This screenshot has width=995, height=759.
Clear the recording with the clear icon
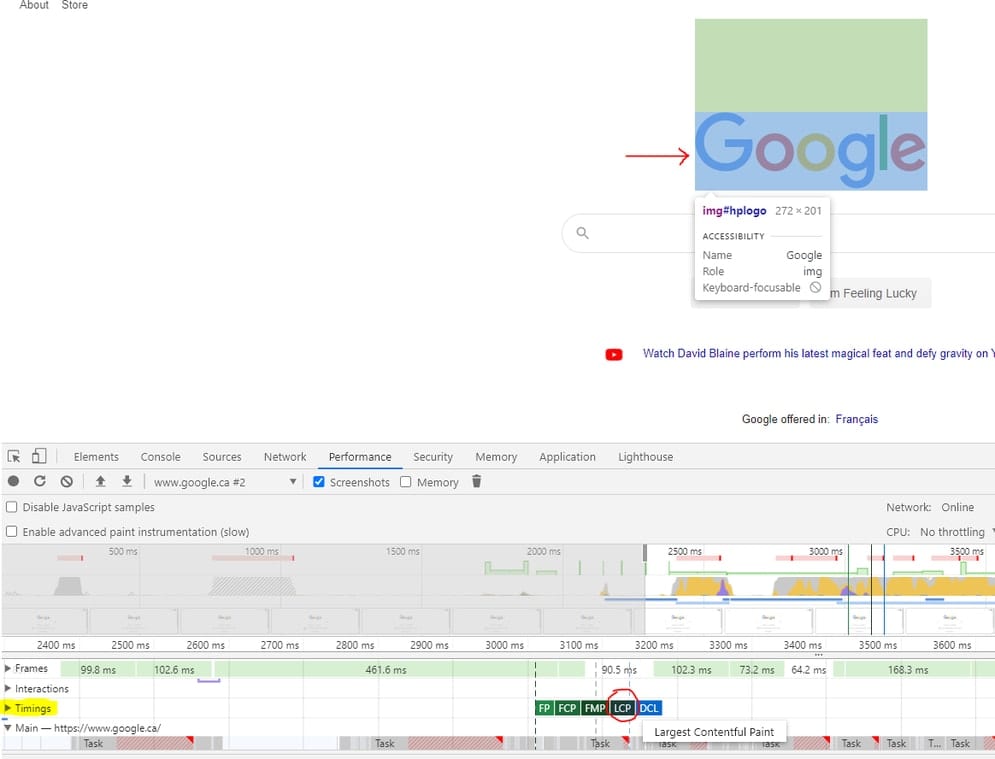pyautogui.click(x=67, y=482)
